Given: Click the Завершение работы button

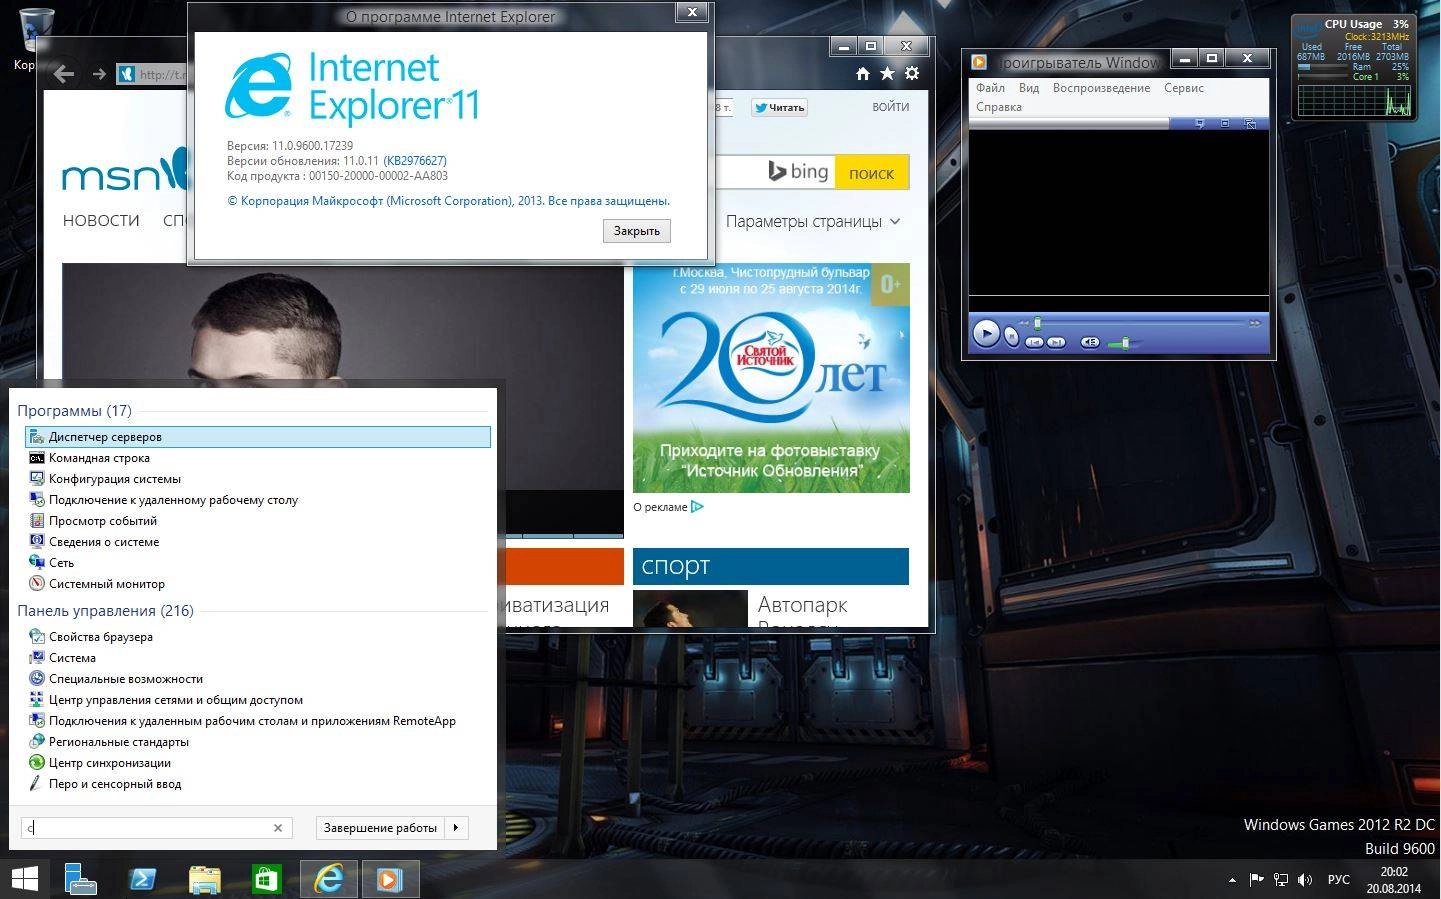Looking at the screenshot, I should 380,828.
